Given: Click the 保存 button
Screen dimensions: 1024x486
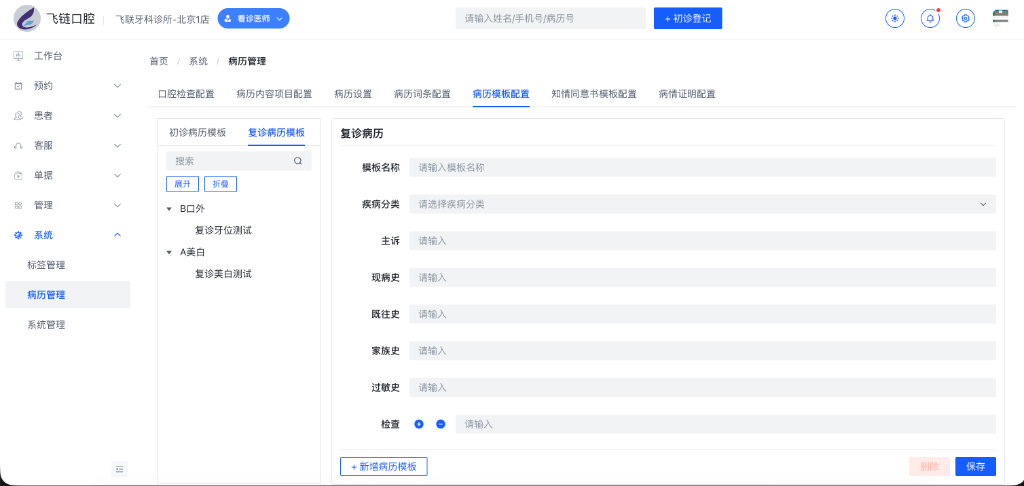Looking at the screenshot, I should (976, 466).
